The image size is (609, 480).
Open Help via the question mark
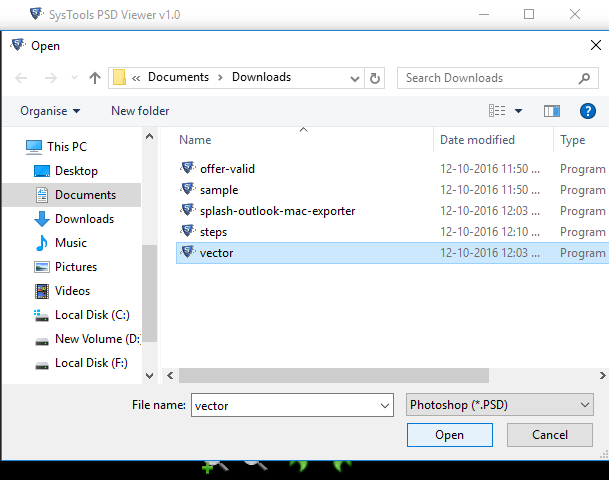(588, 111)
